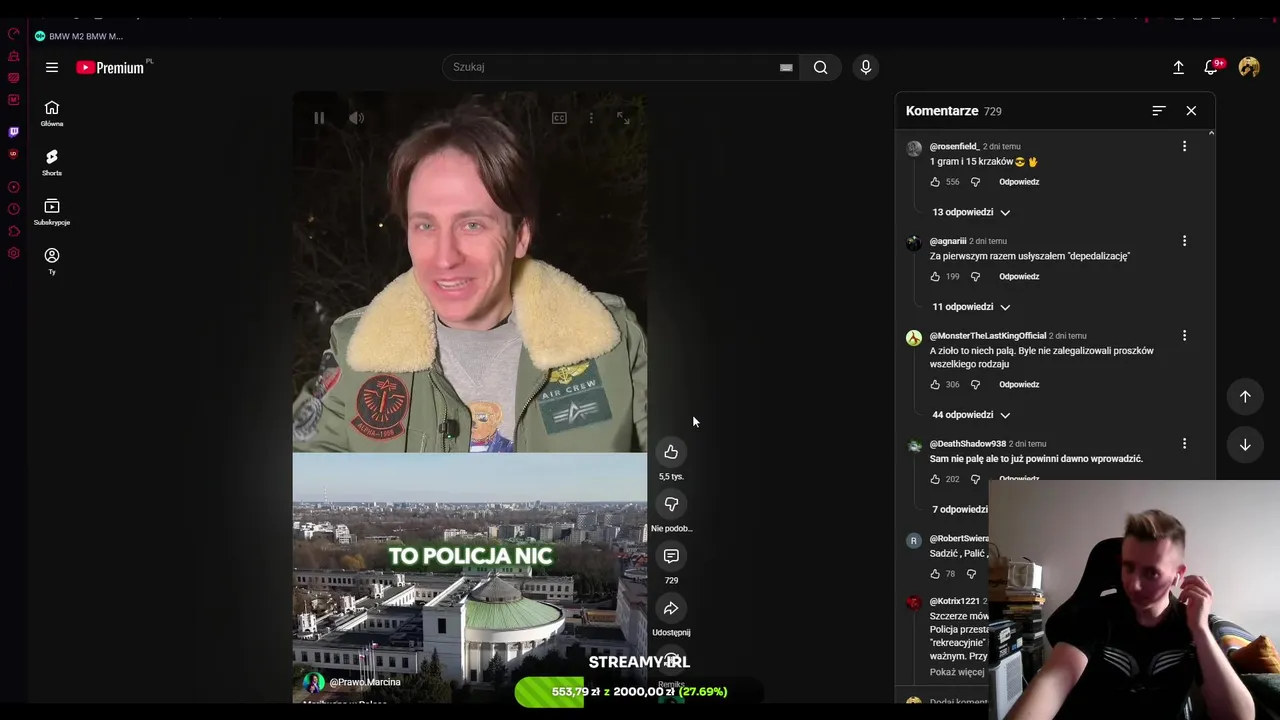This screenshot has width=1280, height=720.
Task: Reply to @rosenfield_ comment (Odpowiedz)
Action: pyautogui.click(x=1019, y=182)
